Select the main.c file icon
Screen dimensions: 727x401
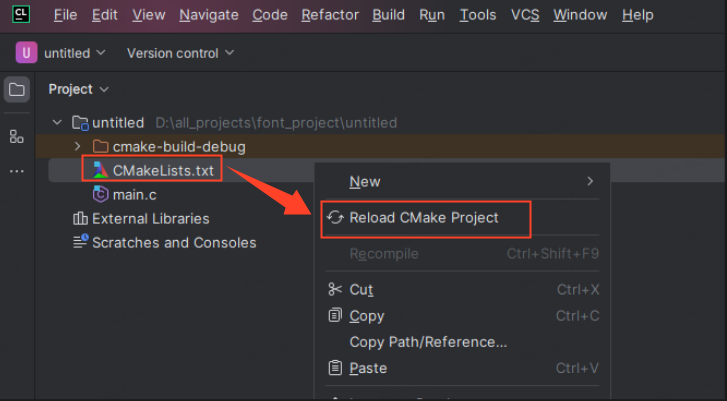coord(100,194)
